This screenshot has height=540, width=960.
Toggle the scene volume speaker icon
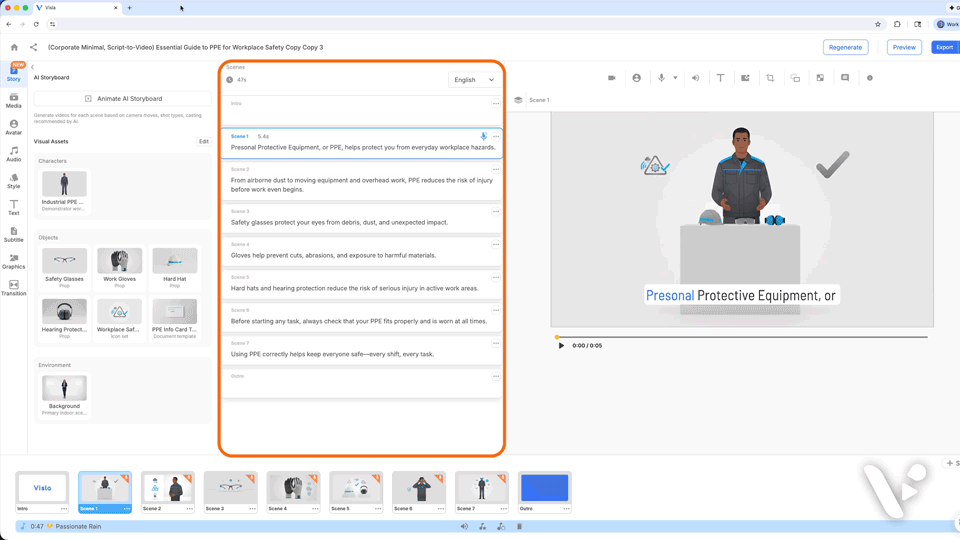point(695,78)
